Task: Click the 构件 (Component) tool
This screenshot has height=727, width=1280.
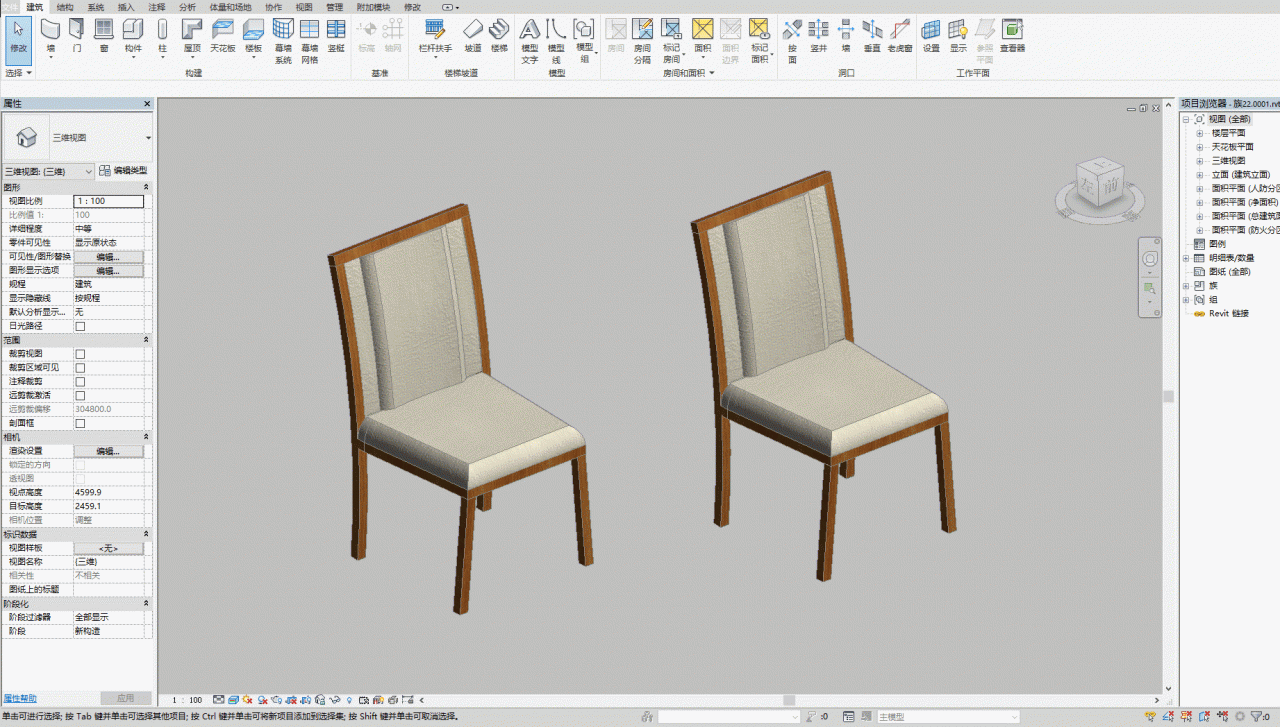Action: (x=133, y=37)
